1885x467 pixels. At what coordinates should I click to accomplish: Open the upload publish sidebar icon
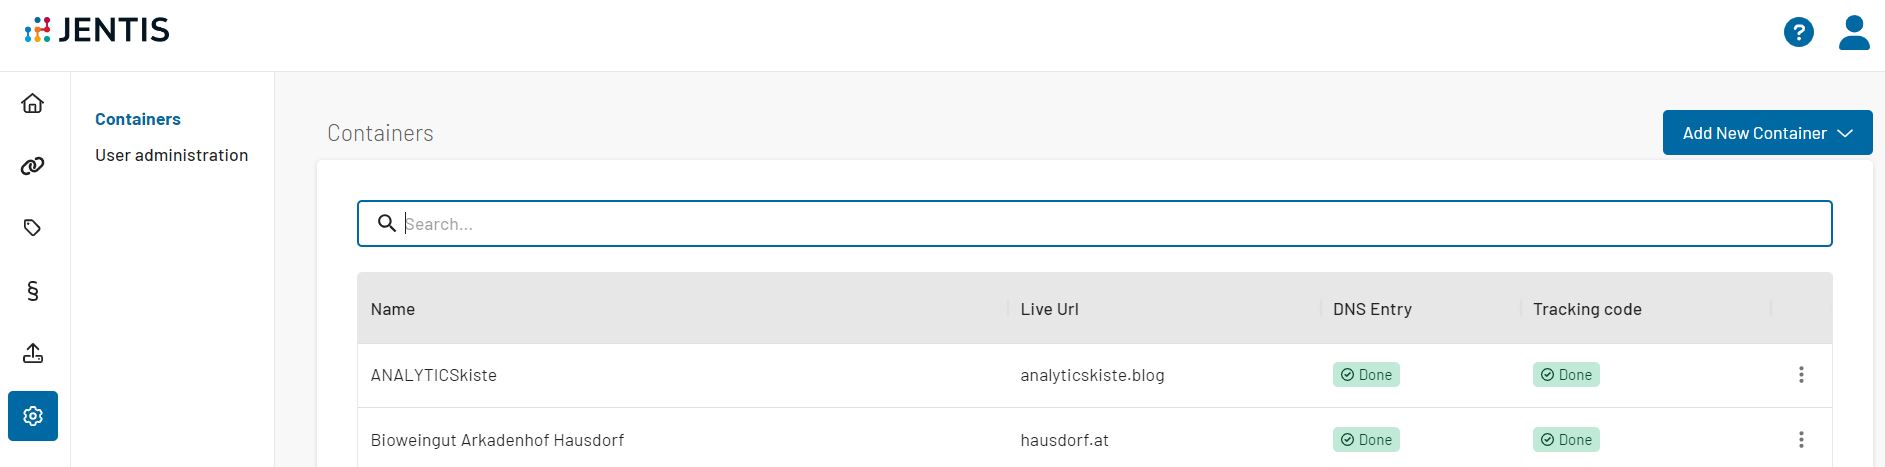pos(33,353)
